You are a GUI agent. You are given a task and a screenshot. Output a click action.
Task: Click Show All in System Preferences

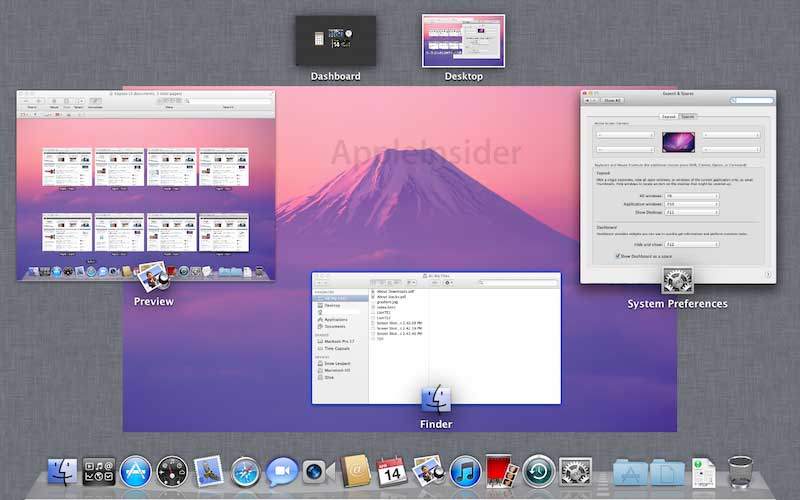[613, 101]
